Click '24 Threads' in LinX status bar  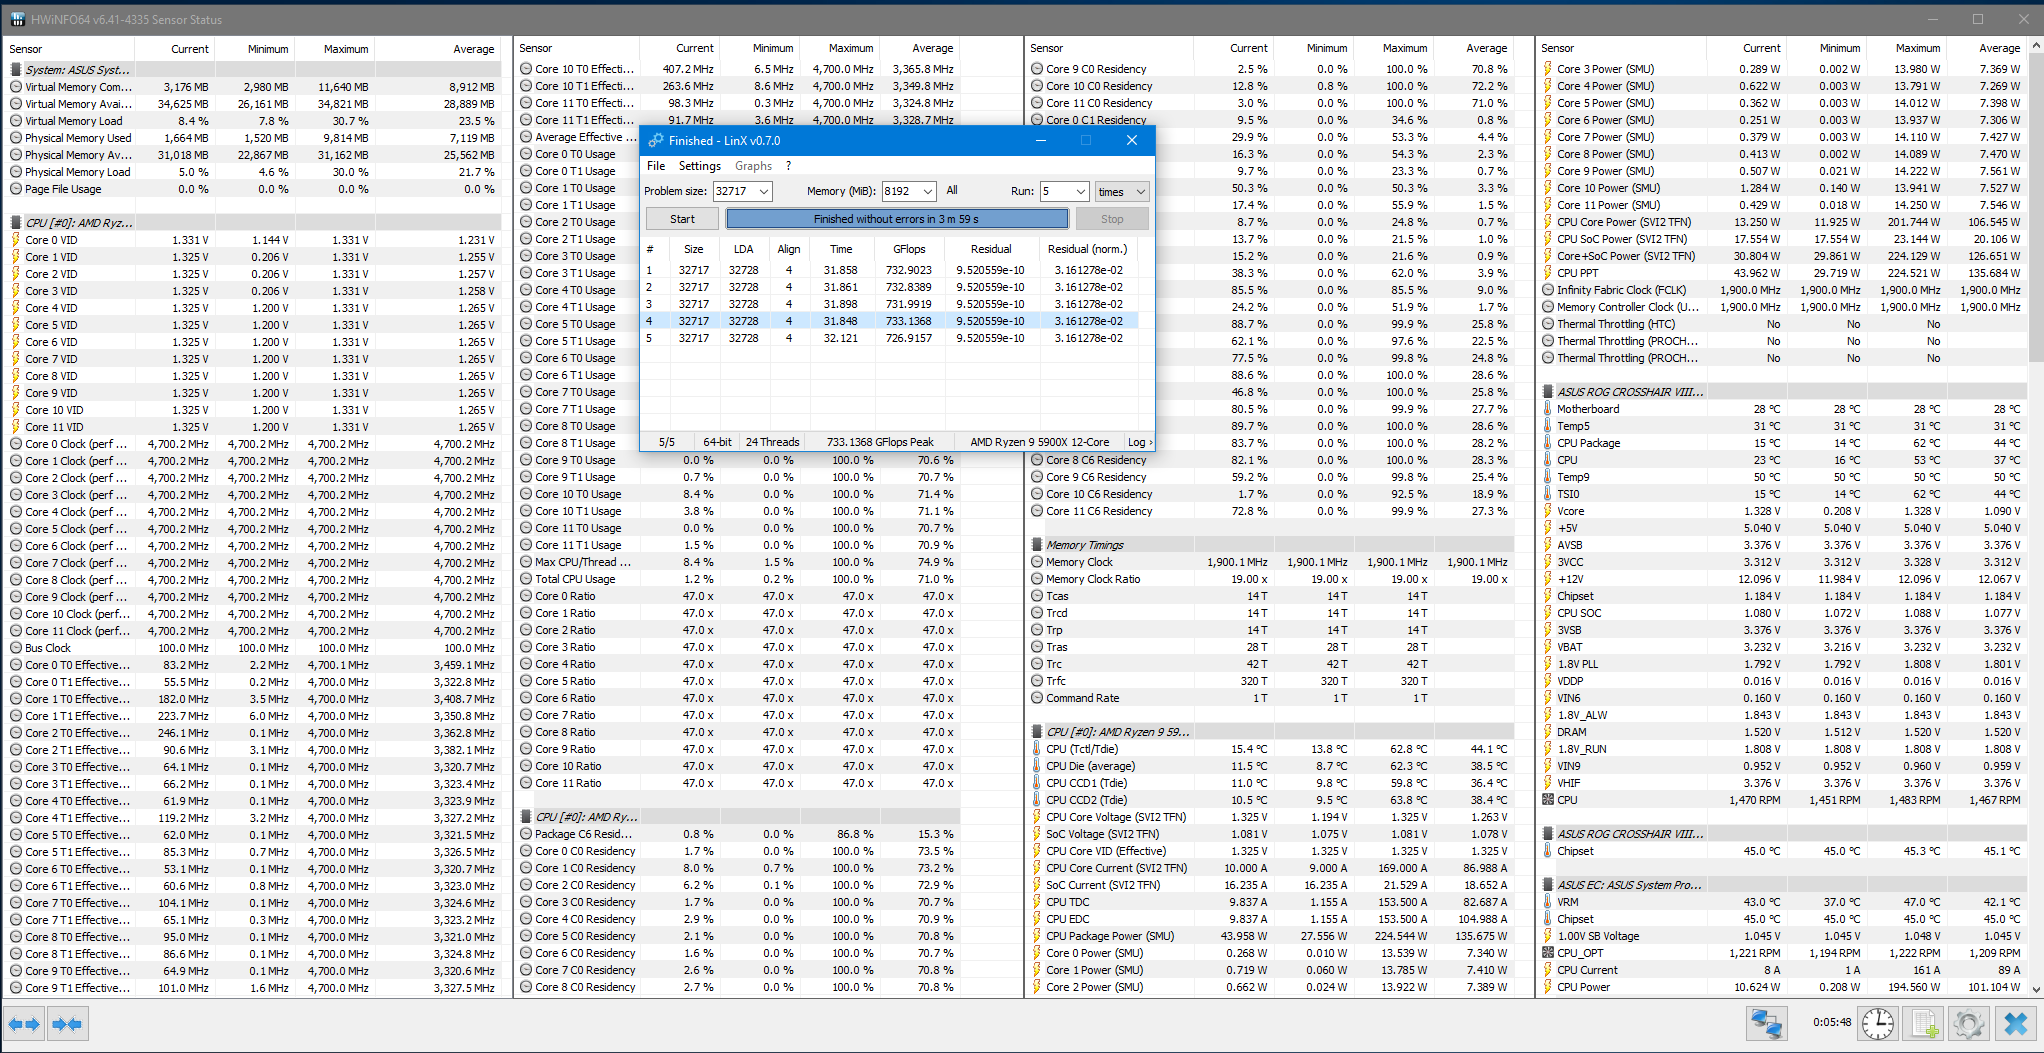pyautogui.click(x=772, y=442)
